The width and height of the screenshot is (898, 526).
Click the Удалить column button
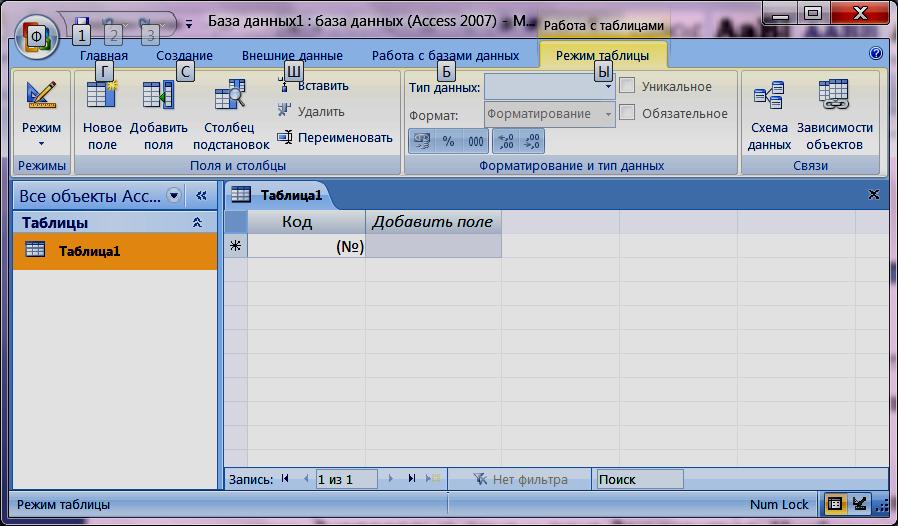click(x=311, y=111)
